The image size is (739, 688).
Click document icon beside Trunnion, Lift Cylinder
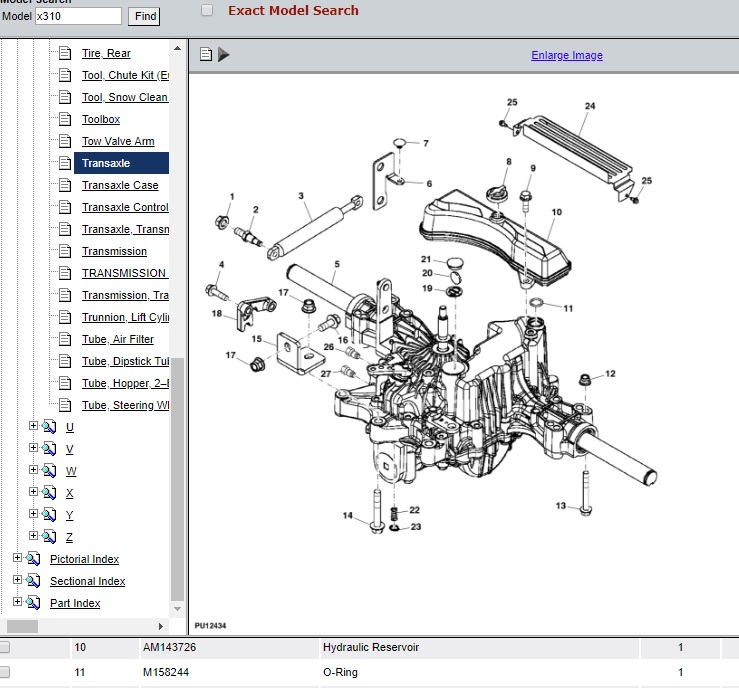pos(65,317)
